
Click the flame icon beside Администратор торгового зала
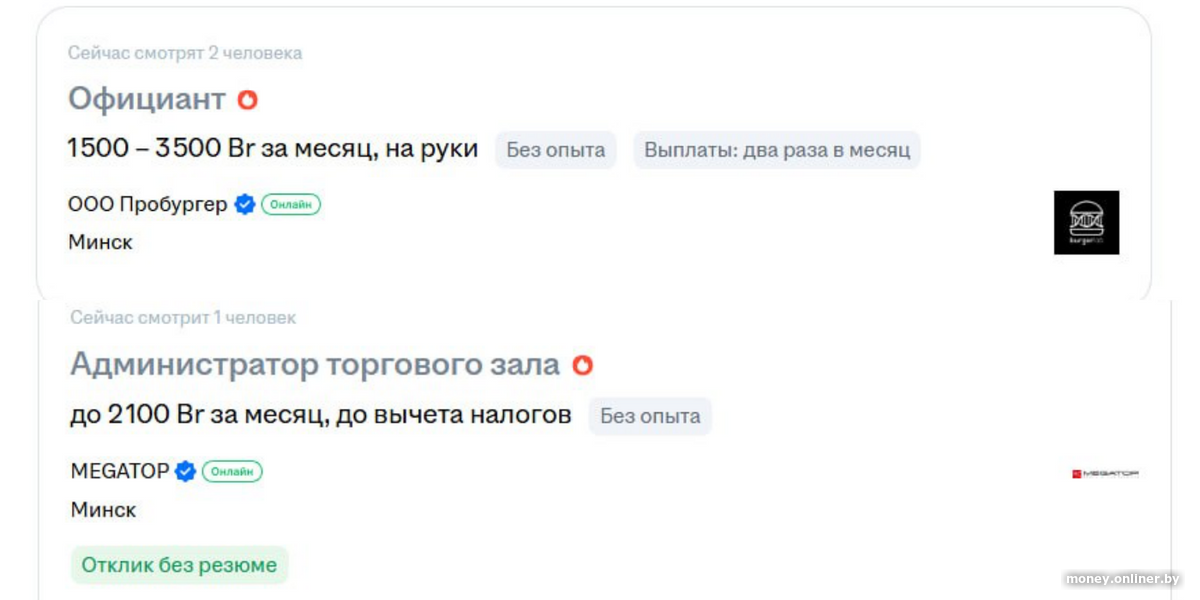pyautogui.click(x=582, y=366)
